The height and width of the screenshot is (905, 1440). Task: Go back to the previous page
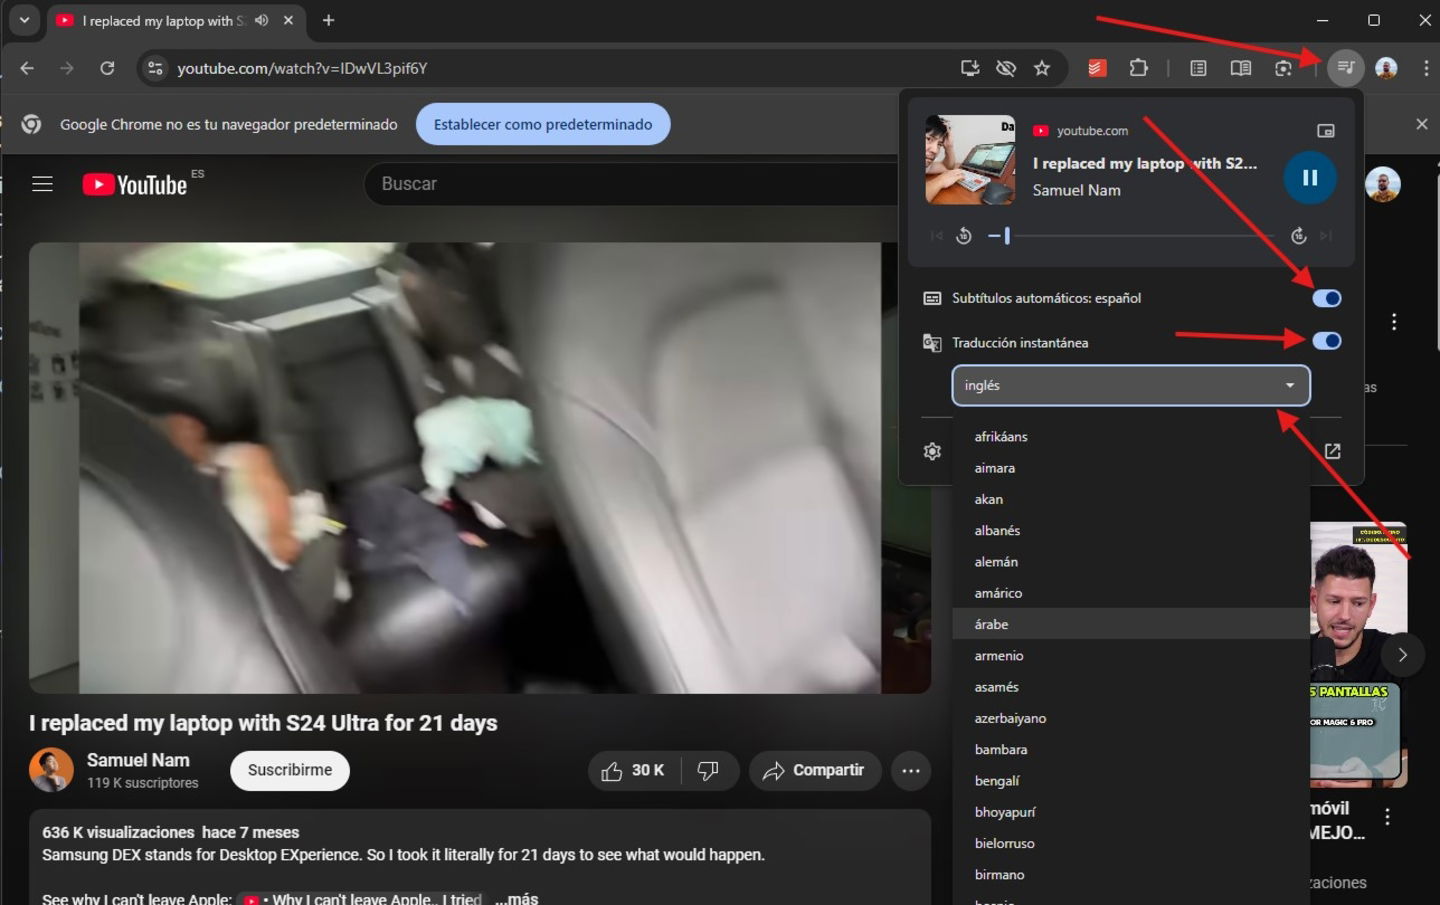click(x=27, y=68)
